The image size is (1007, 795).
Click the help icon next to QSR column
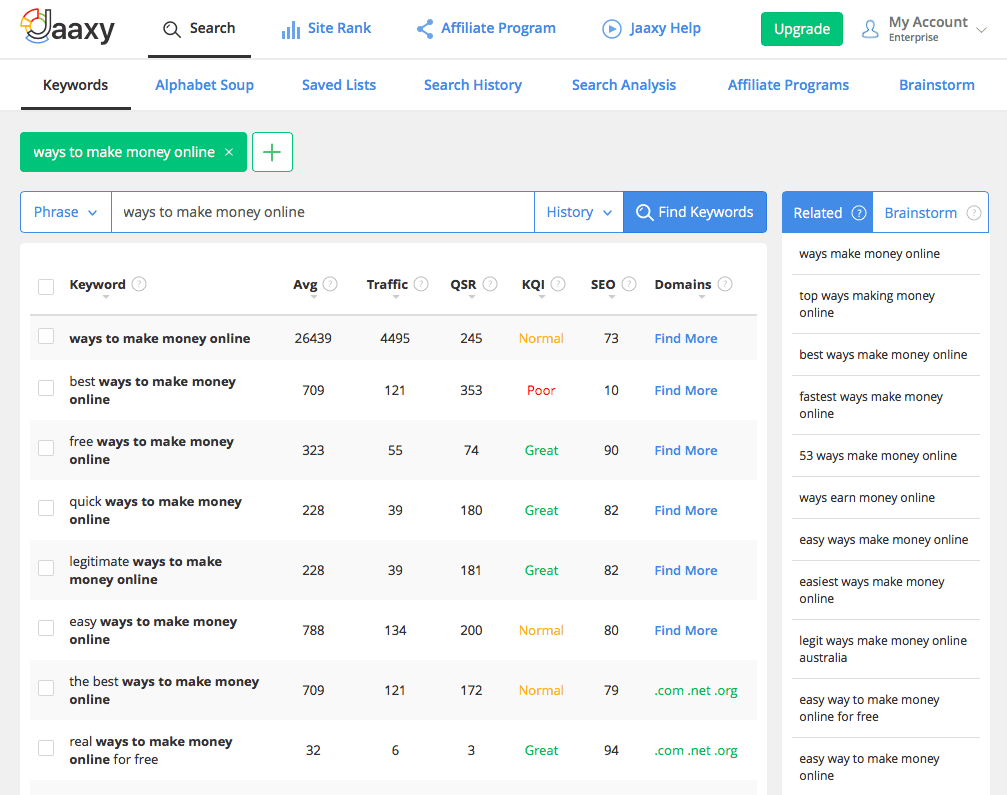pos(490,284)
